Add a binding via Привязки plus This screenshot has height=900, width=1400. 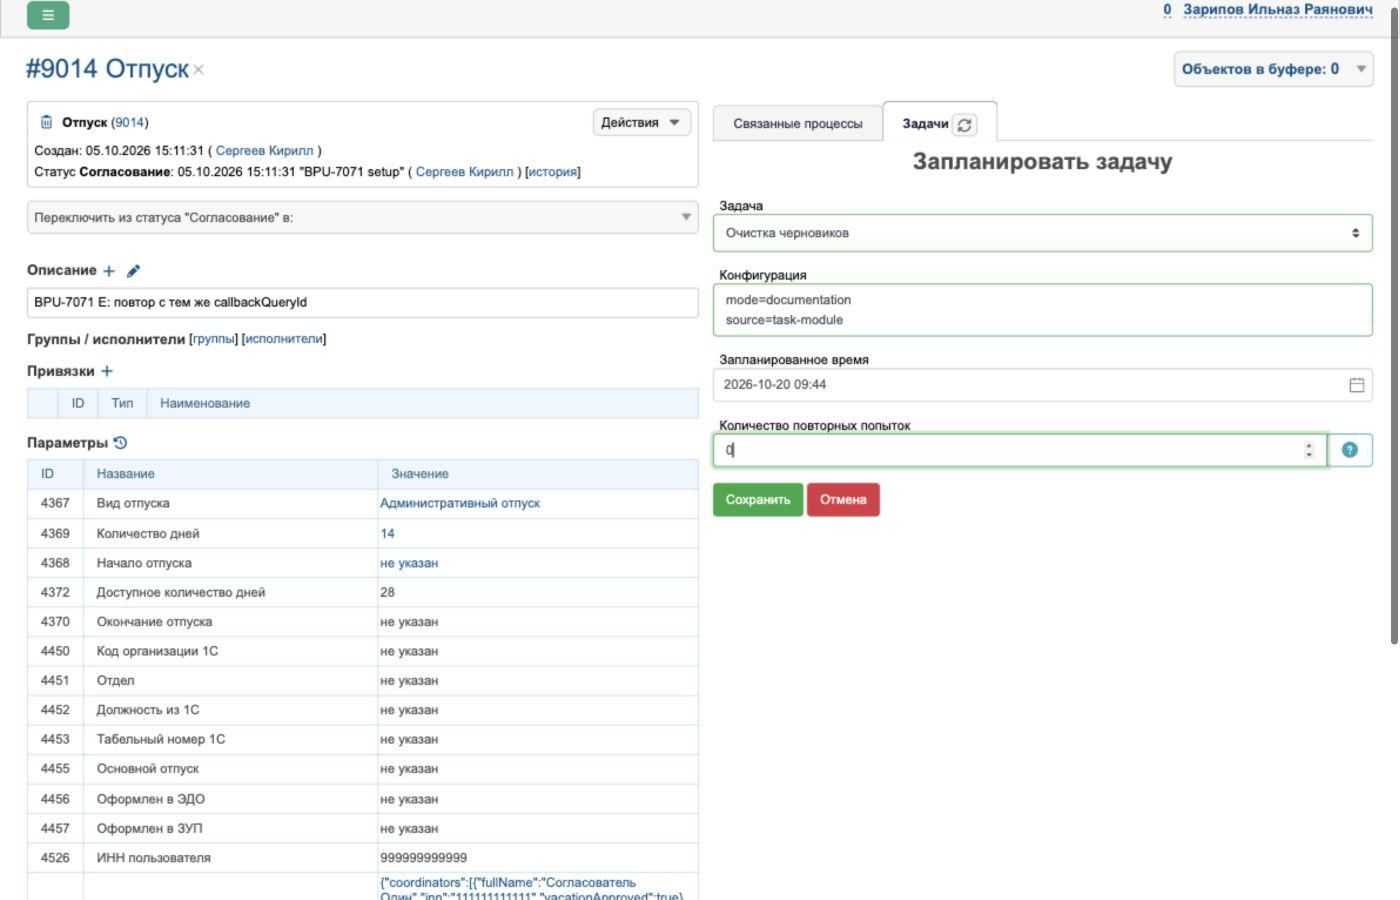107,371
